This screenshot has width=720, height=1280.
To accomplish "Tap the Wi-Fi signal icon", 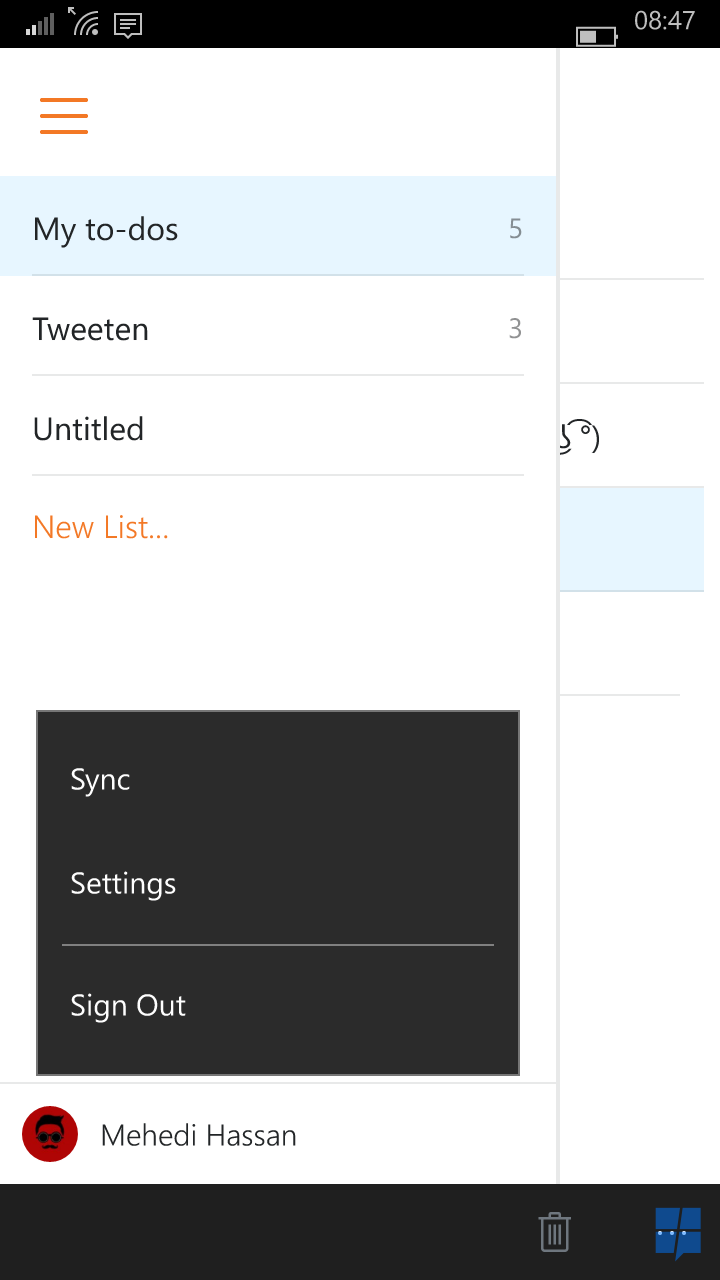I will click(84, 21).
